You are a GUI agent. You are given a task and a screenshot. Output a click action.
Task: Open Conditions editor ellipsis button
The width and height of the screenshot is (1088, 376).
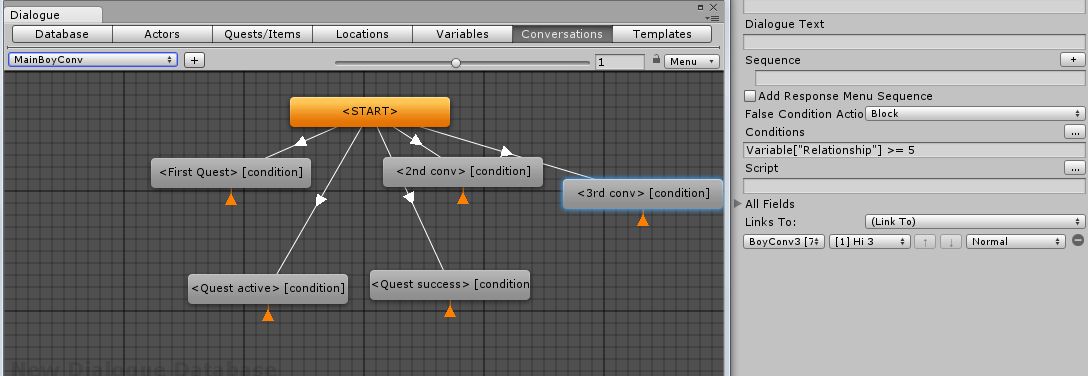[1074, 131]
